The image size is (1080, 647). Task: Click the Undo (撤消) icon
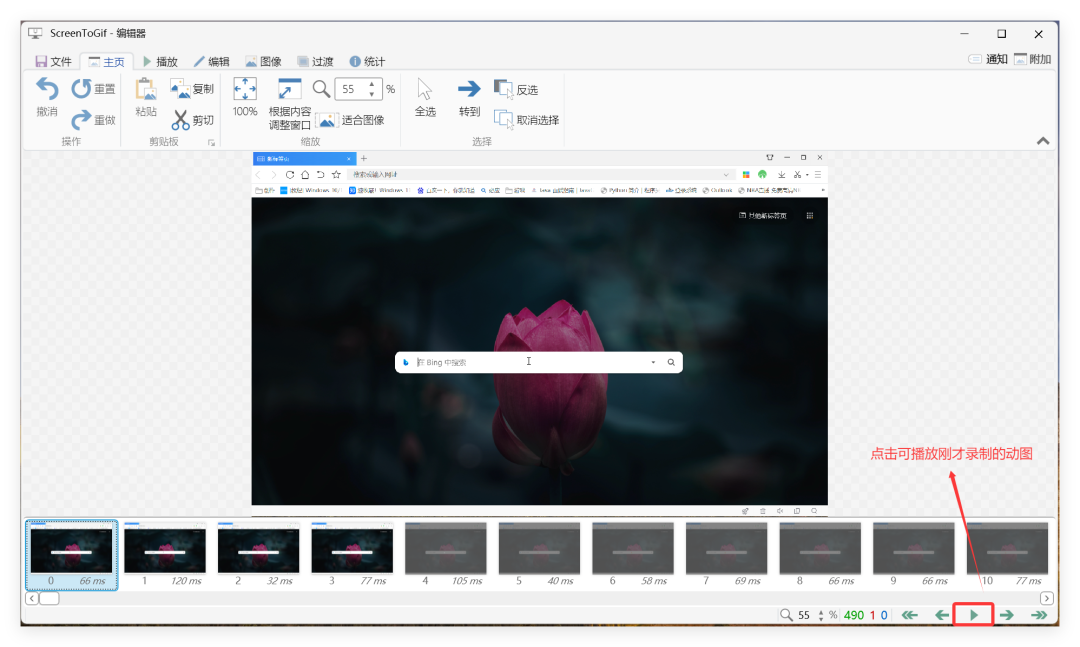click(47, 89)
